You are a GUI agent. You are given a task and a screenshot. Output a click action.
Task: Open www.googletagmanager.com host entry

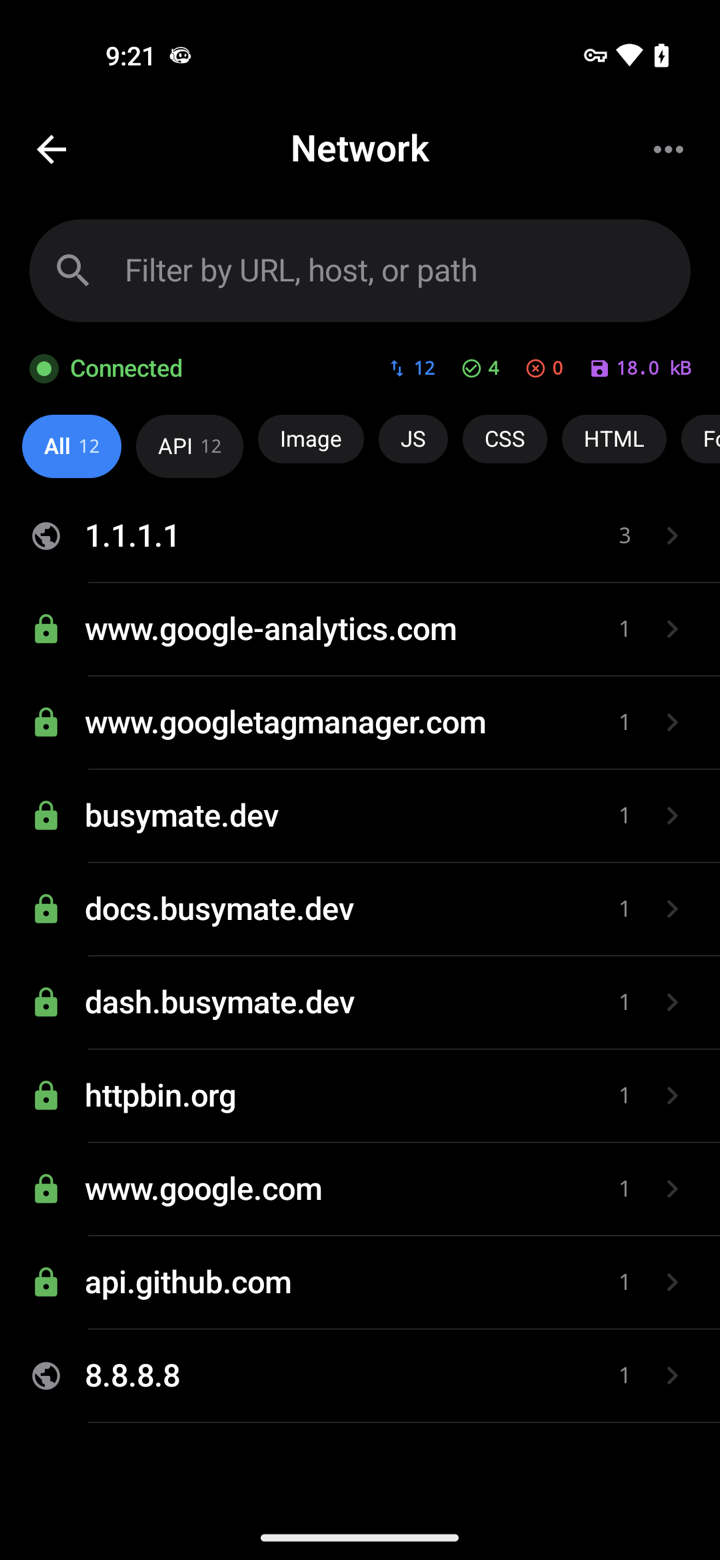[360, 722]
